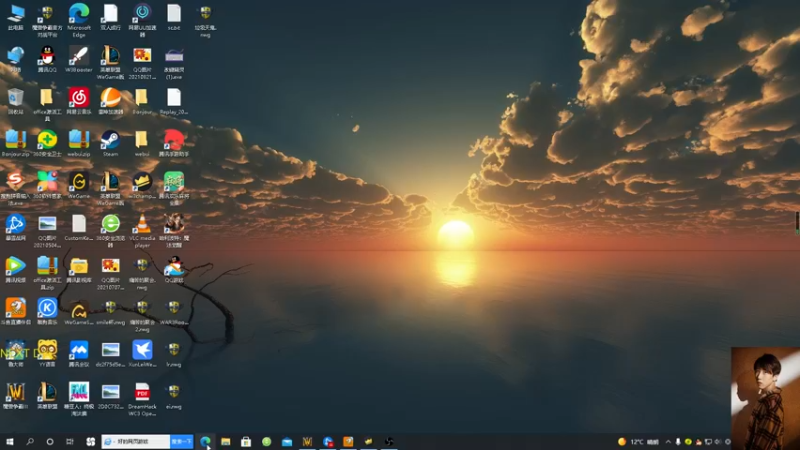Open the webui.zip archive icon
Image resolution: width=800 pixels, height=450 pixels.
79,143
